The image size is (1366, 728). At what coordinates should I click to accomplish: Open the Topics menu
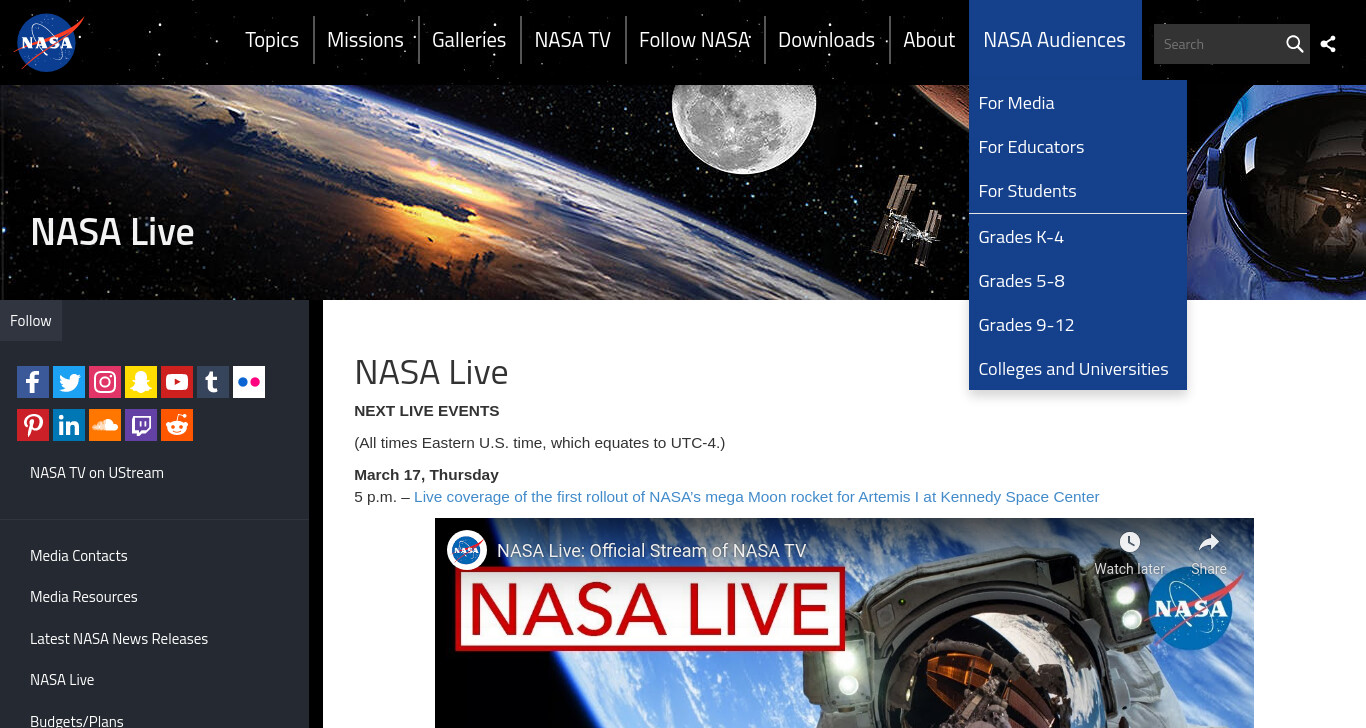272,40
